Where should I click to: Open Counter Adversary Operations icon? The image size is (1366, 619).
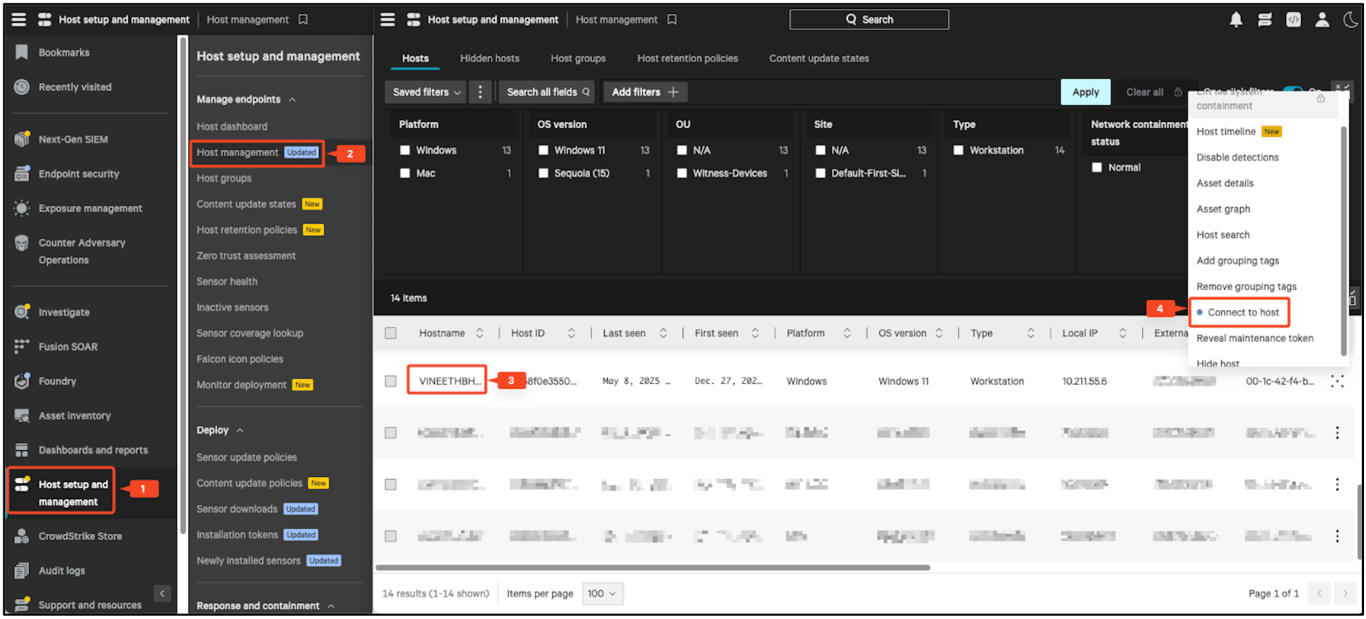(x=22, y=243)
